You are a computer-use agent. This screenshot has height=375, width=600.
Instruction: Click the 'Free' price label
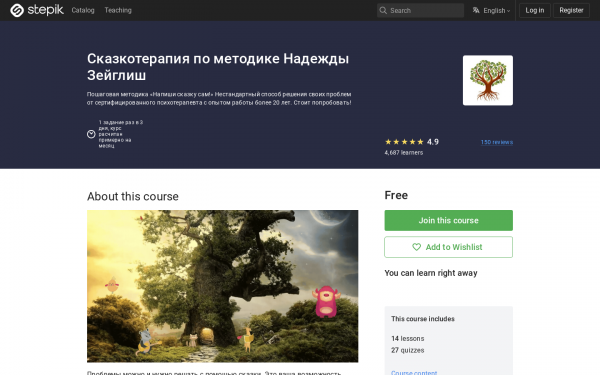396,195
